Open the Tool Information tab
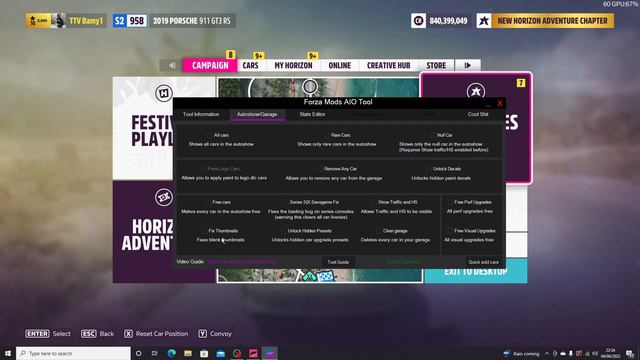 click(x=201, y=114)
